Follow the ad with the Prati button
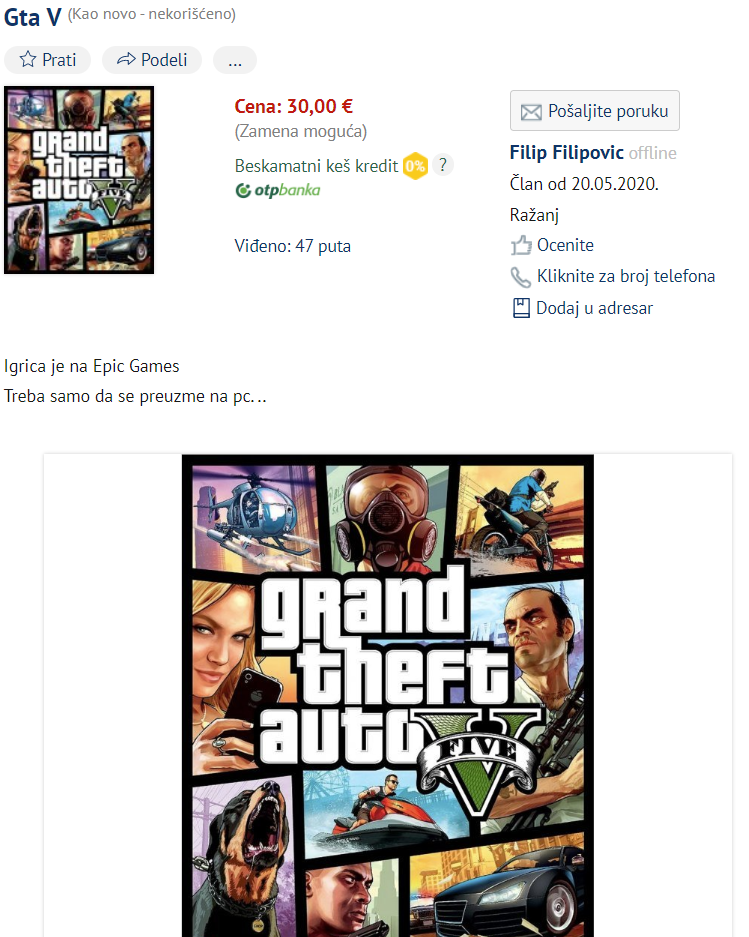 click(48, 60)
